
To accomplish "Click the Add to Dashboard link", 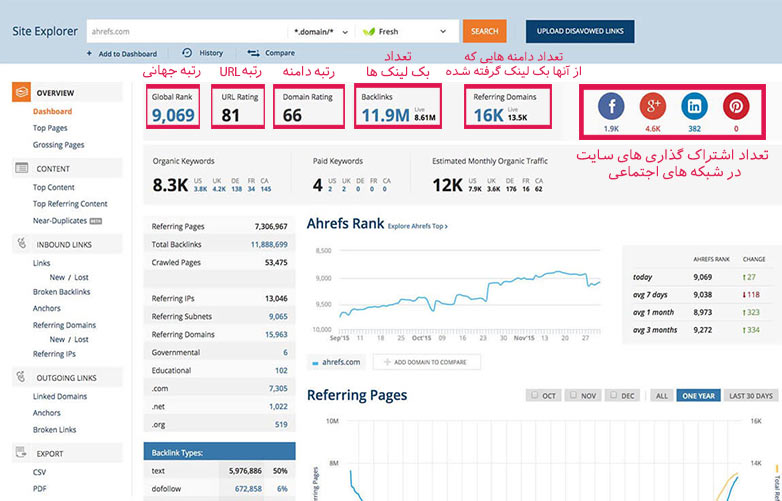I will (128, 53).
